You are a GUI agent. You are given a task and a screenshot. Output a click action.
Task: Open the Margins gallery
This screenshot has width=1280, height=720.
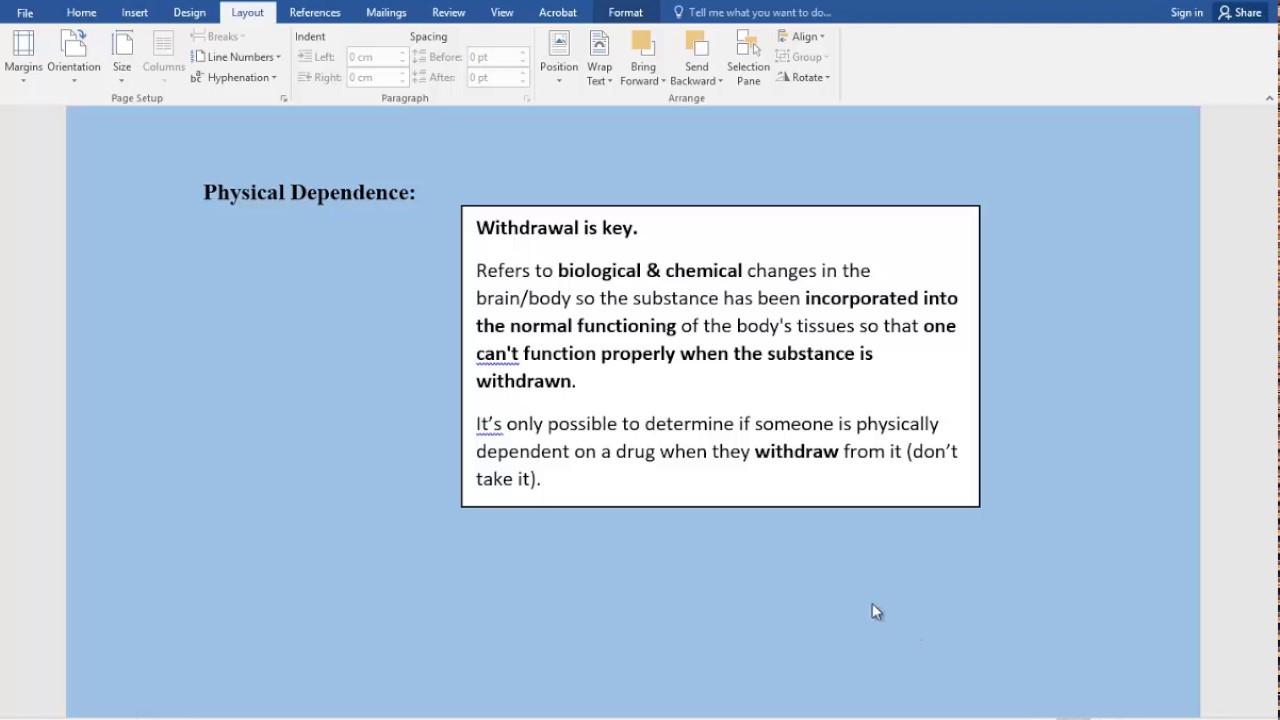tap(23, 57)
